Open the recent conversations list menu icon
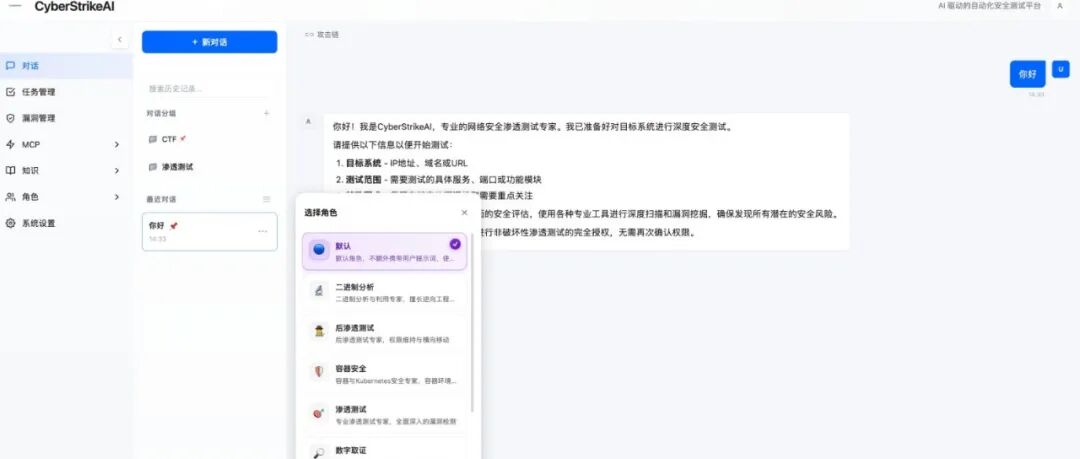 coord(267,199)
